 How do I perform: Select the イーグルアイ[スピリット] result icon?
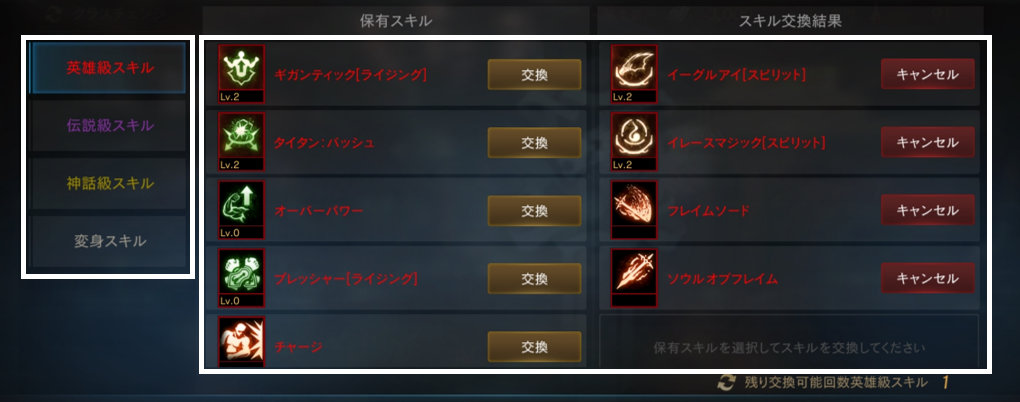pos(634,74)
